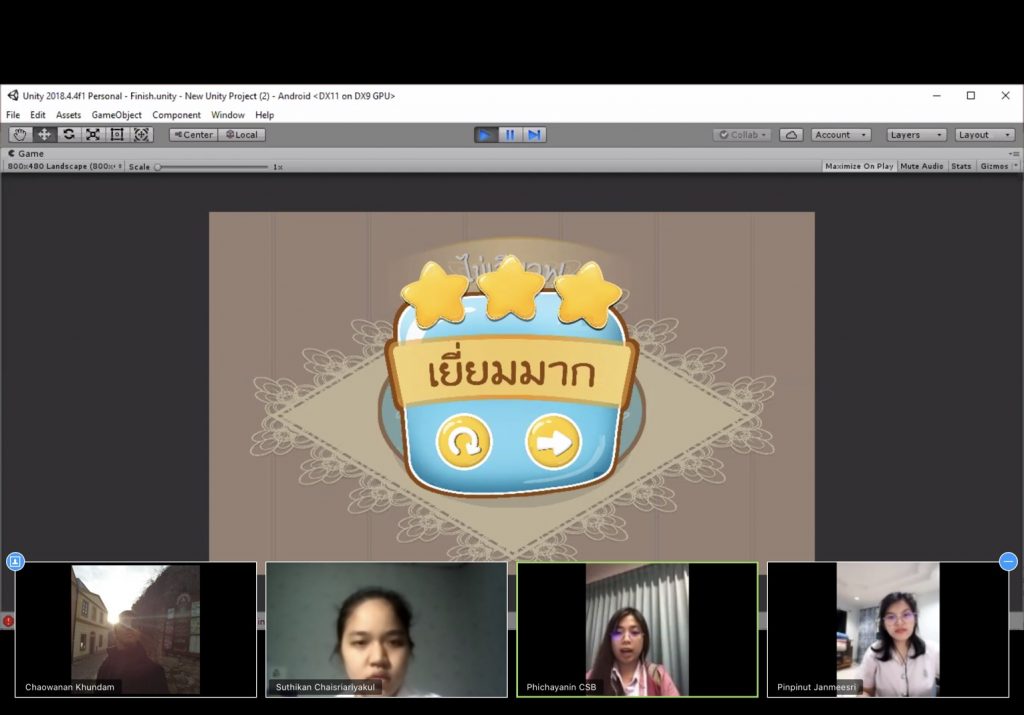This screenshot has width=1024, height=715.
Task: Open Unity cloud services
Action: [791, 135]
